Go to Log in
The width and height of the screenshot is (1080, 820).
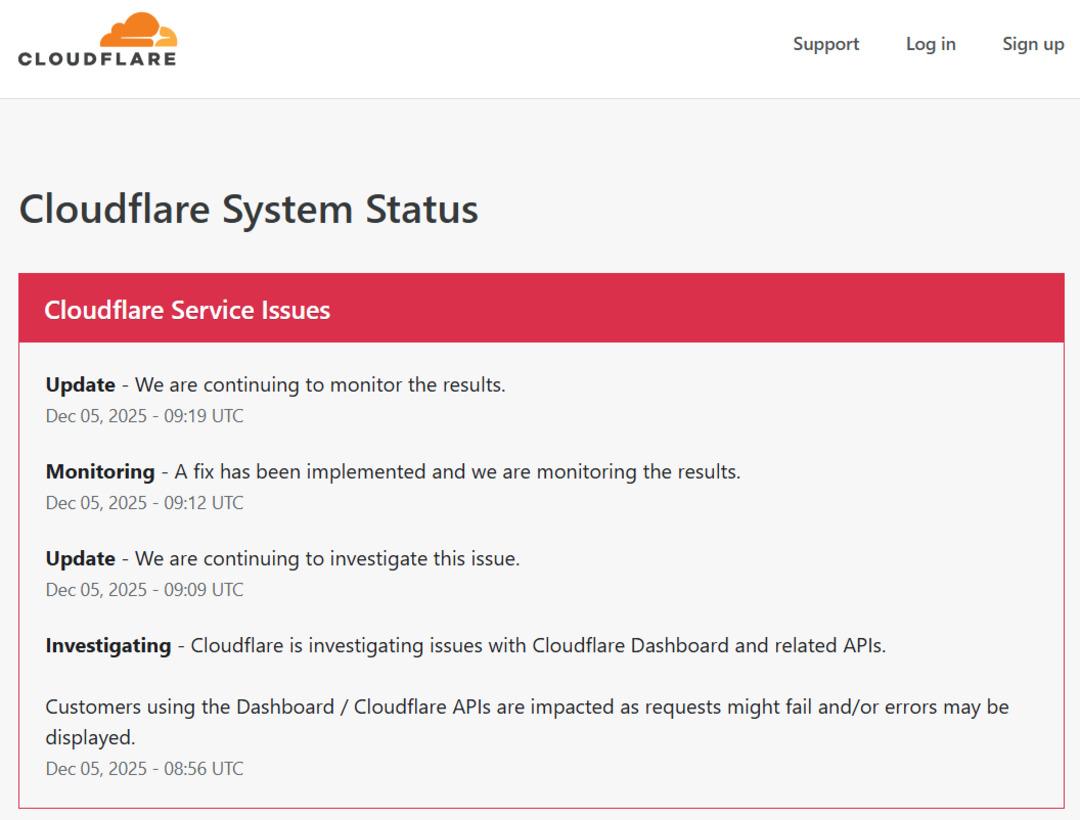coord(930,44)
